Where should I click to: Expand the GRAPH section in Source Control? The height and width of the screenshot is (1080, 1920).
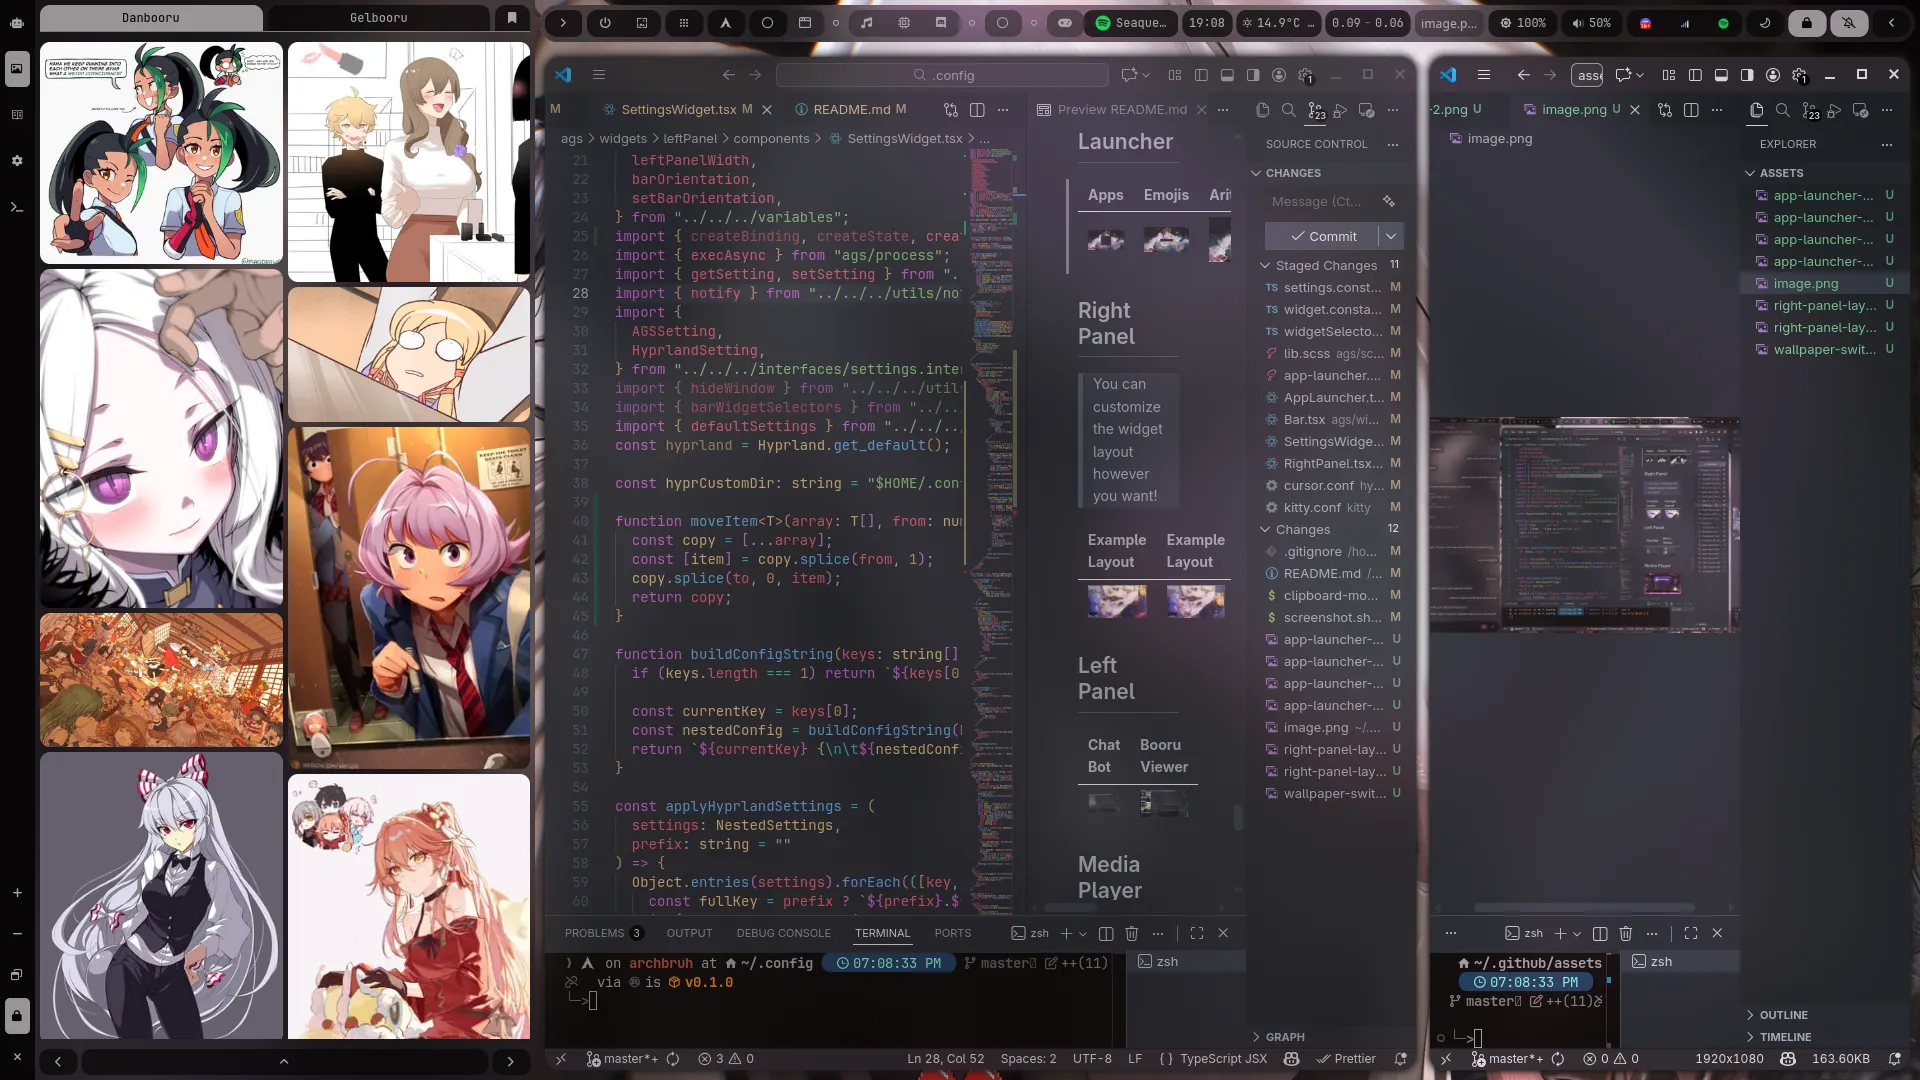pyautogui.click(x=1284, y=1037)
